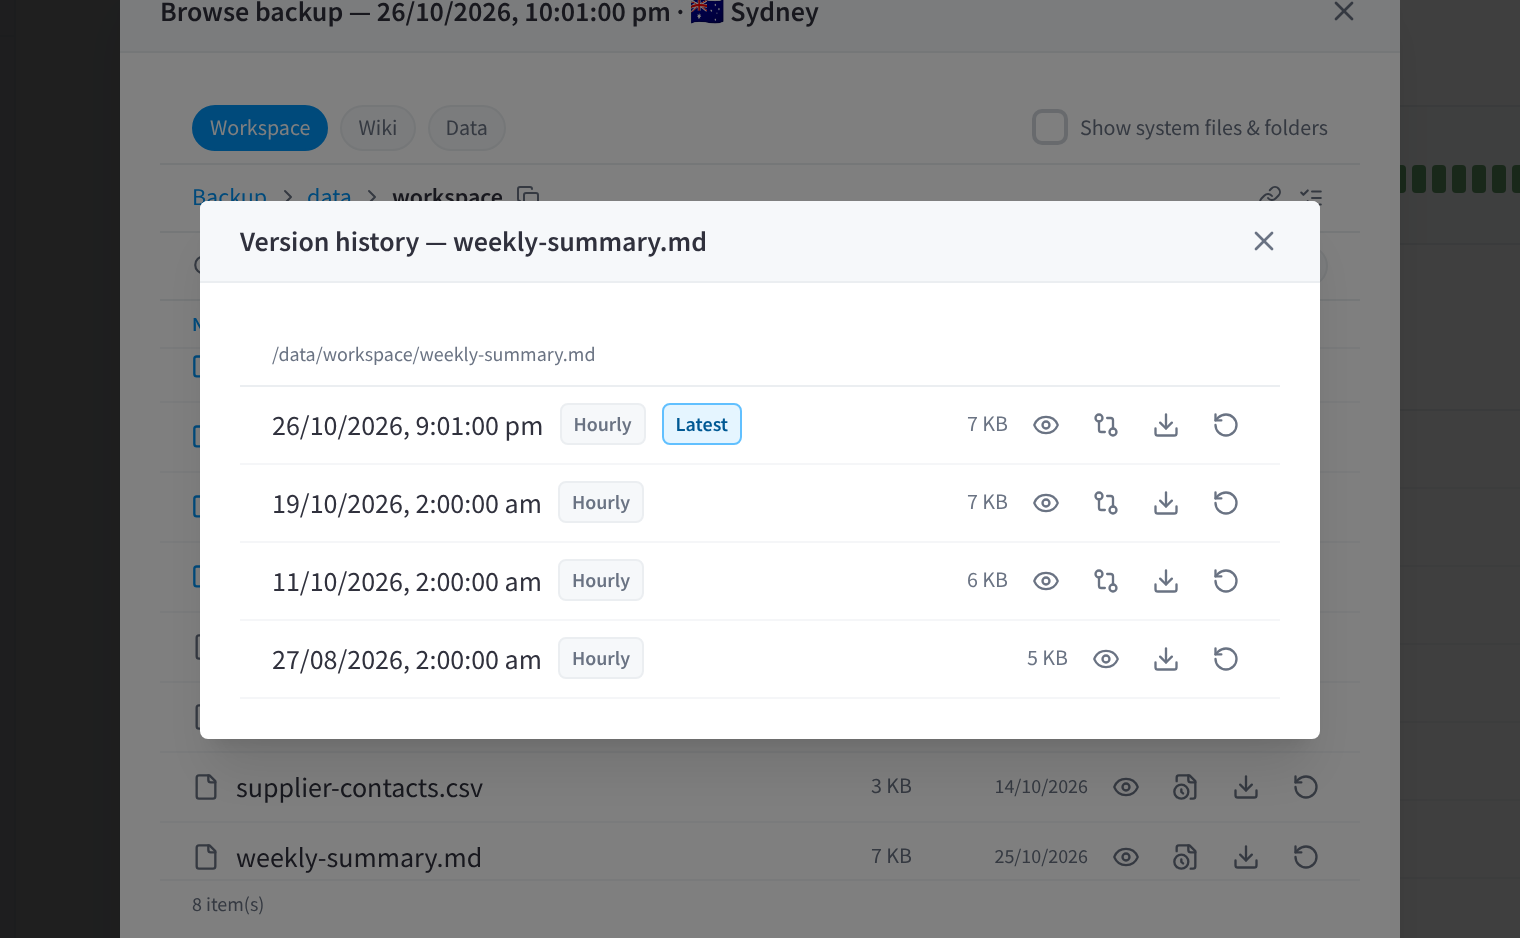Click the Hourly tag on the 11/10/2026 version

coord(601,580)
